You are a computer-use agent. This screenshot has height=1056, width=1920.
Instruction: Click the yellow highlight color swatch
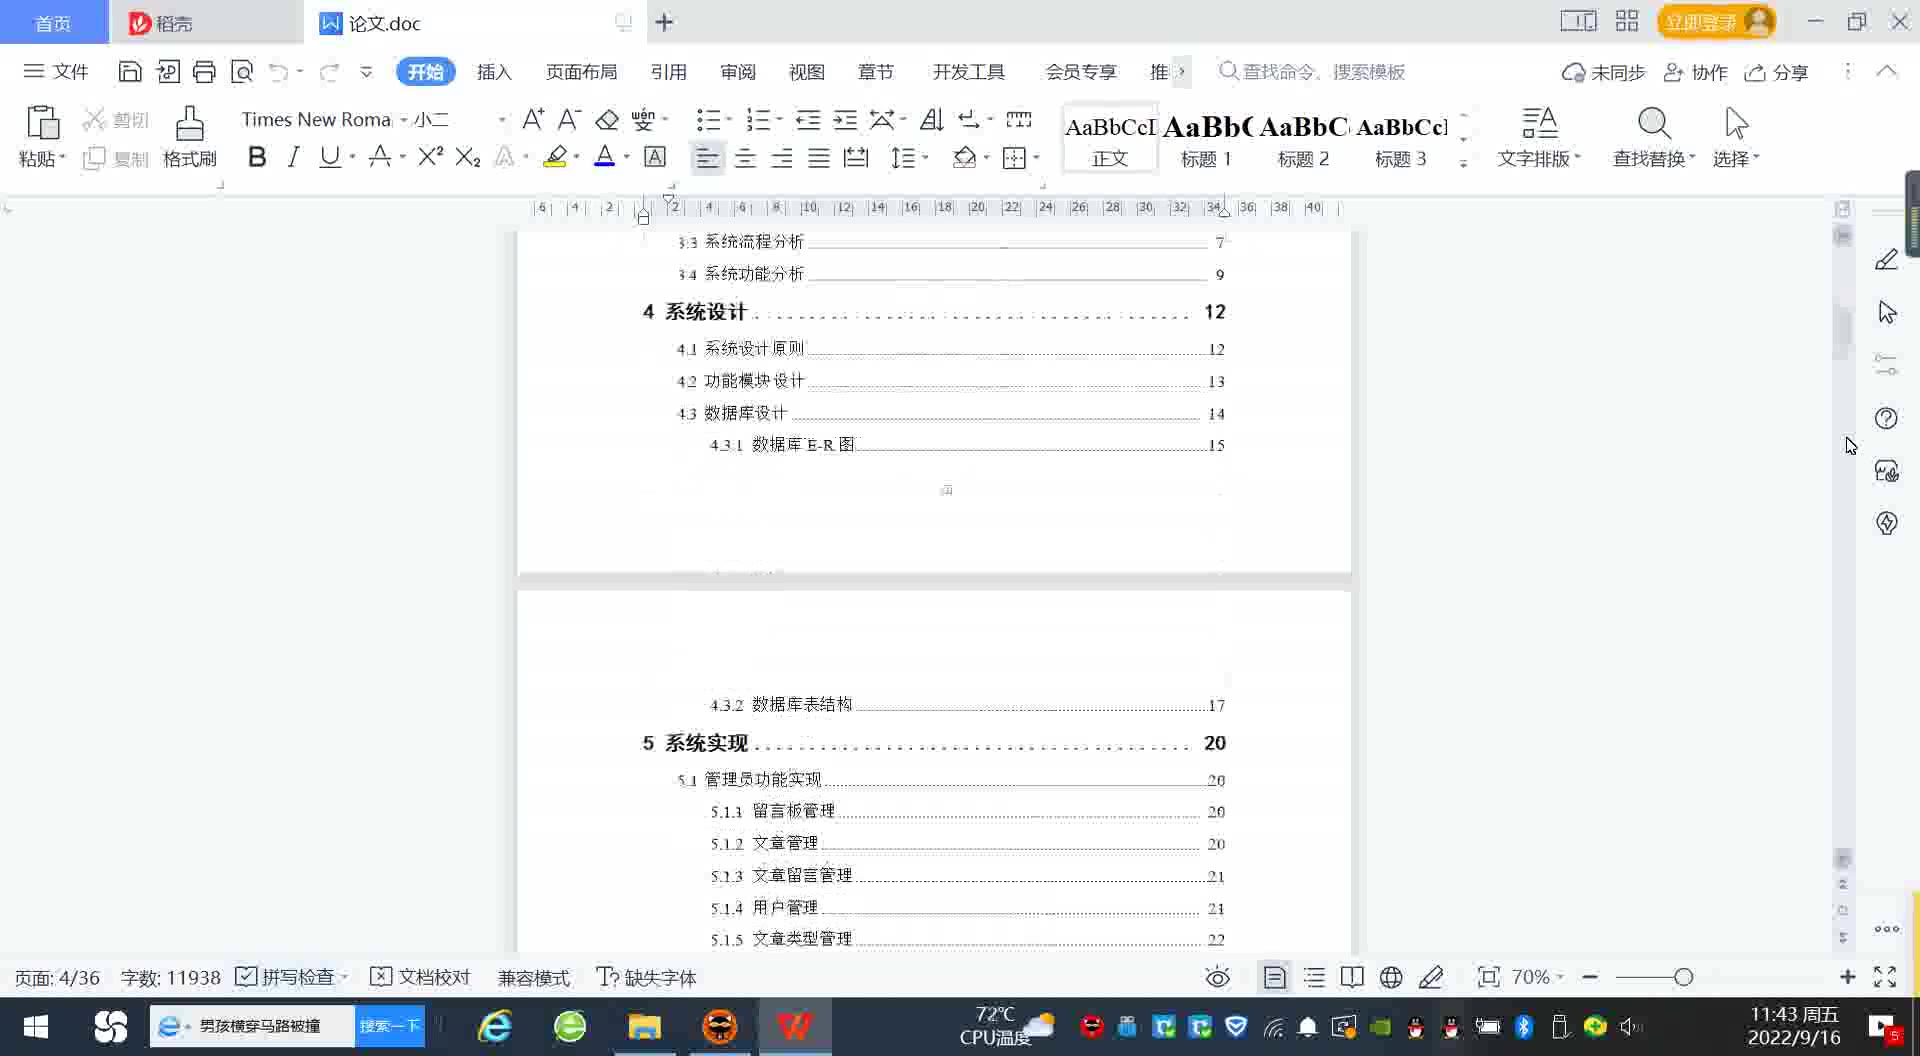[555, 157]
